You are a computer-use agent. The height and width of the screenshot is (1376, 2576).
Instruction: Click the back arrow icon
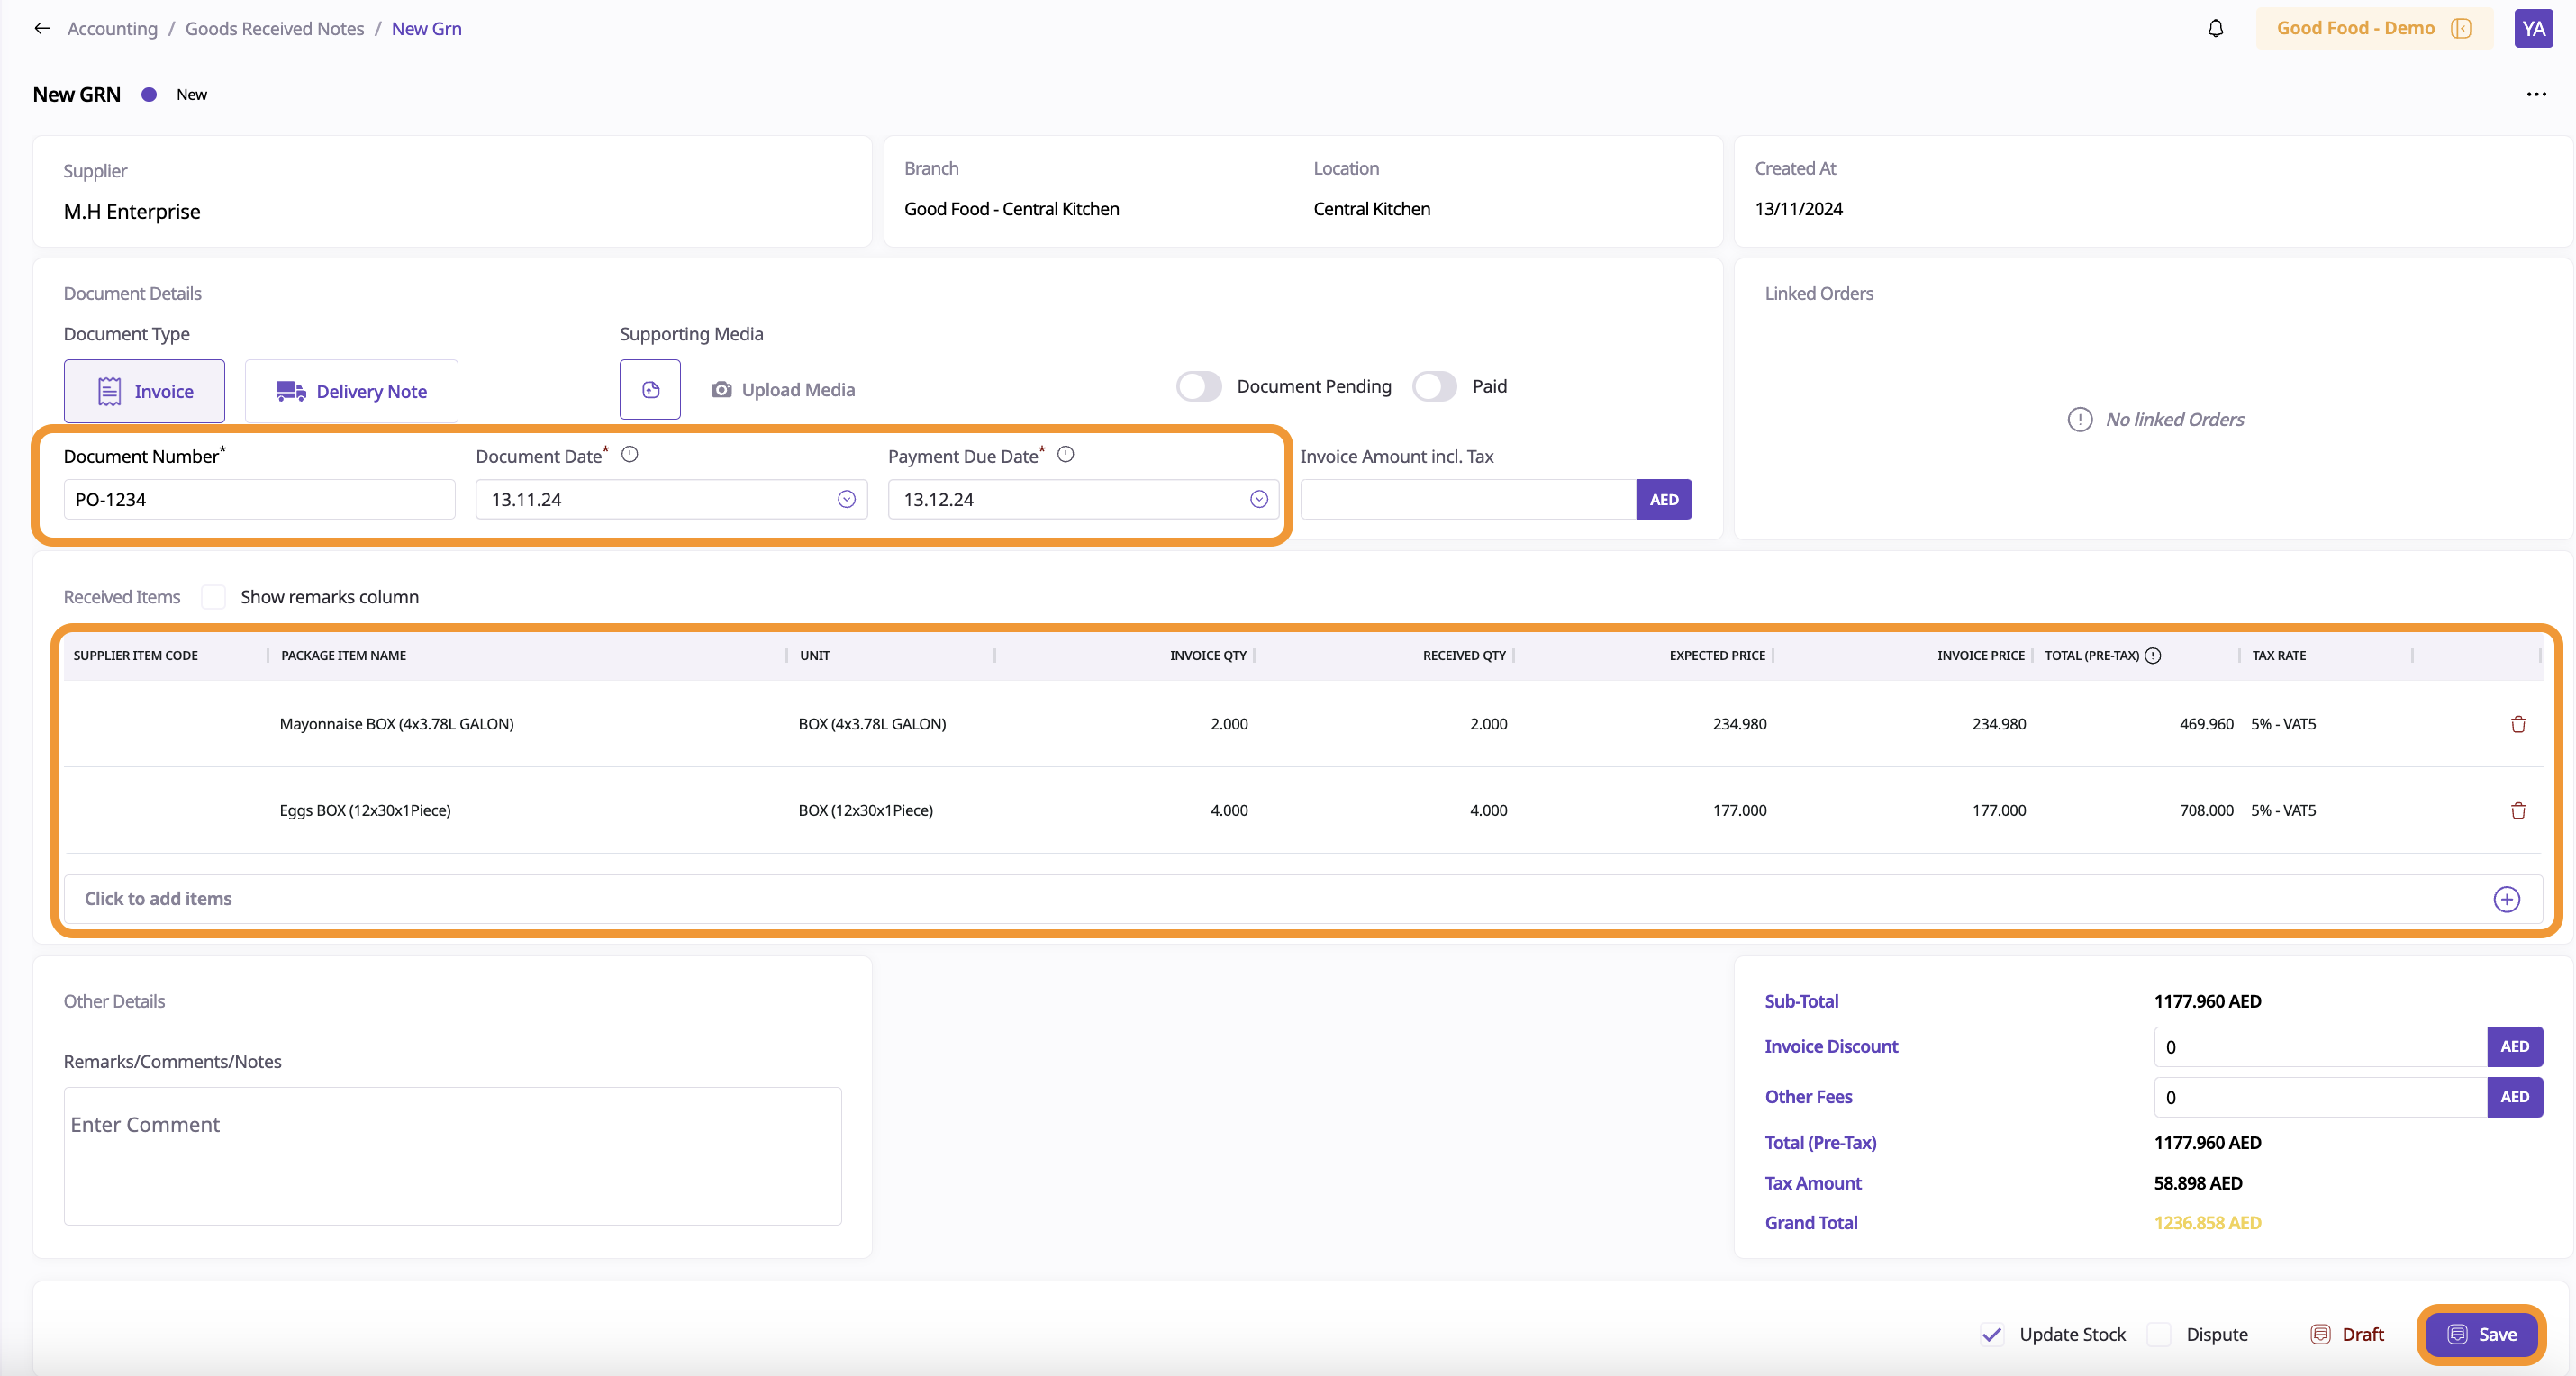click(x=42, y=28)
